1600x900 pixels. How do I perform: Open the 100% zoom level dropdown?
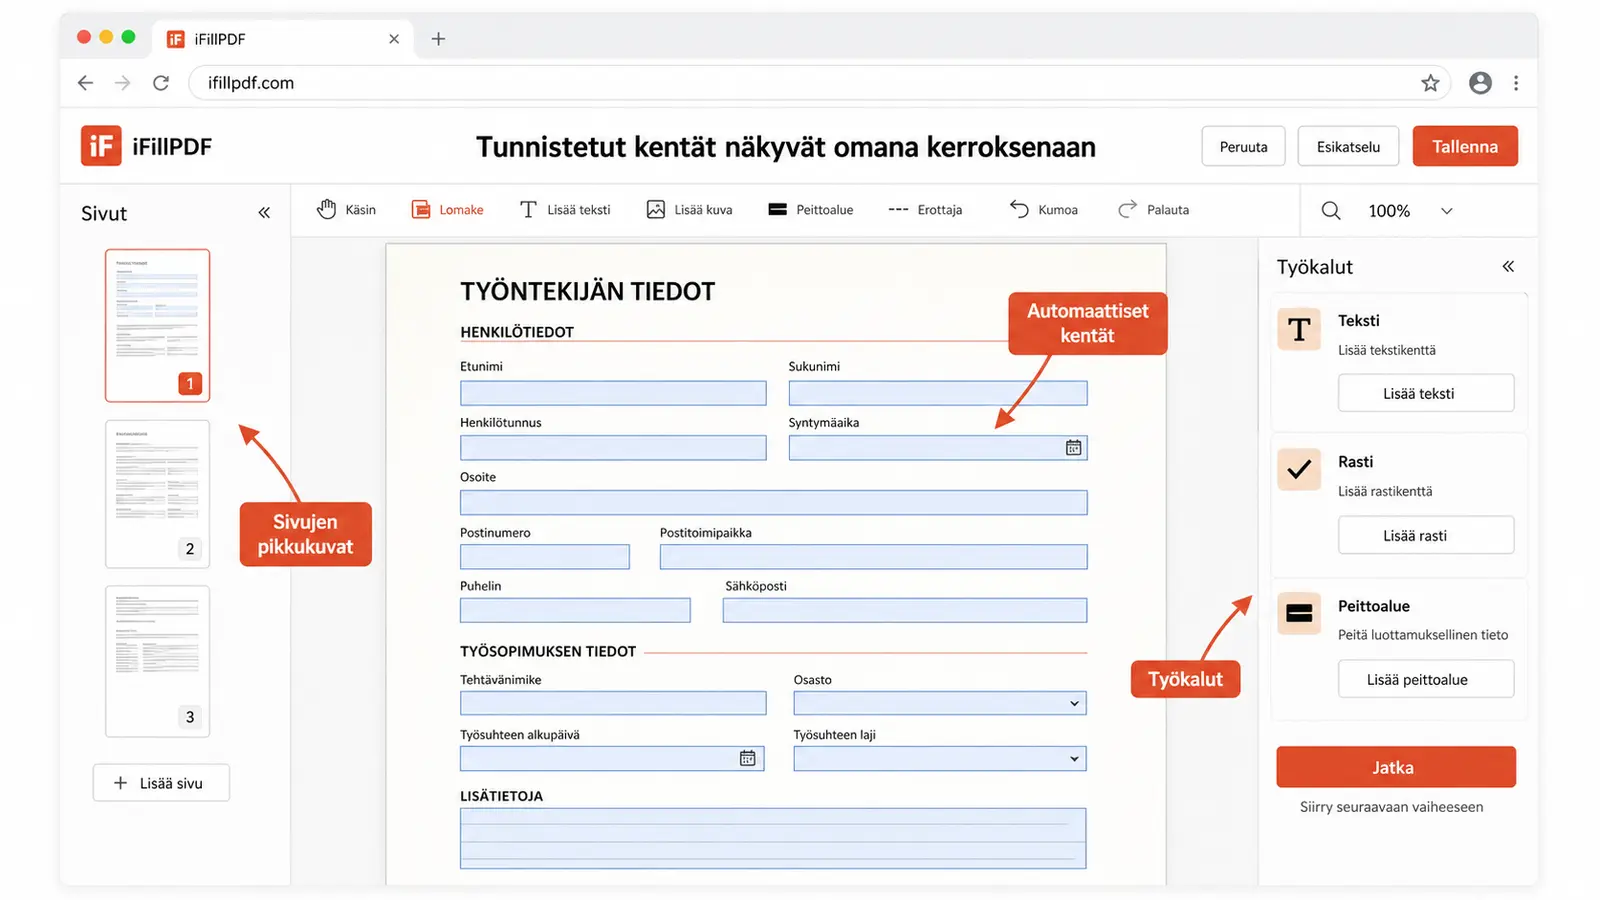(x=1411, y=211)
